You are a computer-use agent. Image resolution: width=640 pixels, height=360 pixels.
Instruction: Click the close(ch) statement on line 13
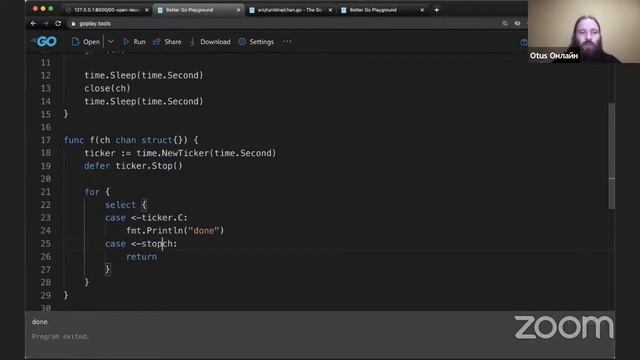coord(107,88)
